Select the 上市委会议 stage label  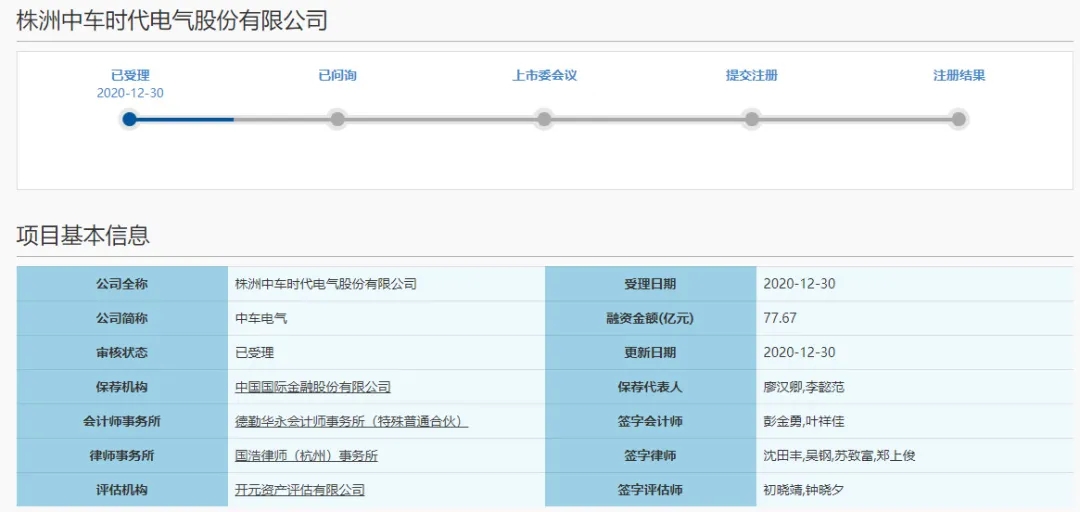(544, 76)
